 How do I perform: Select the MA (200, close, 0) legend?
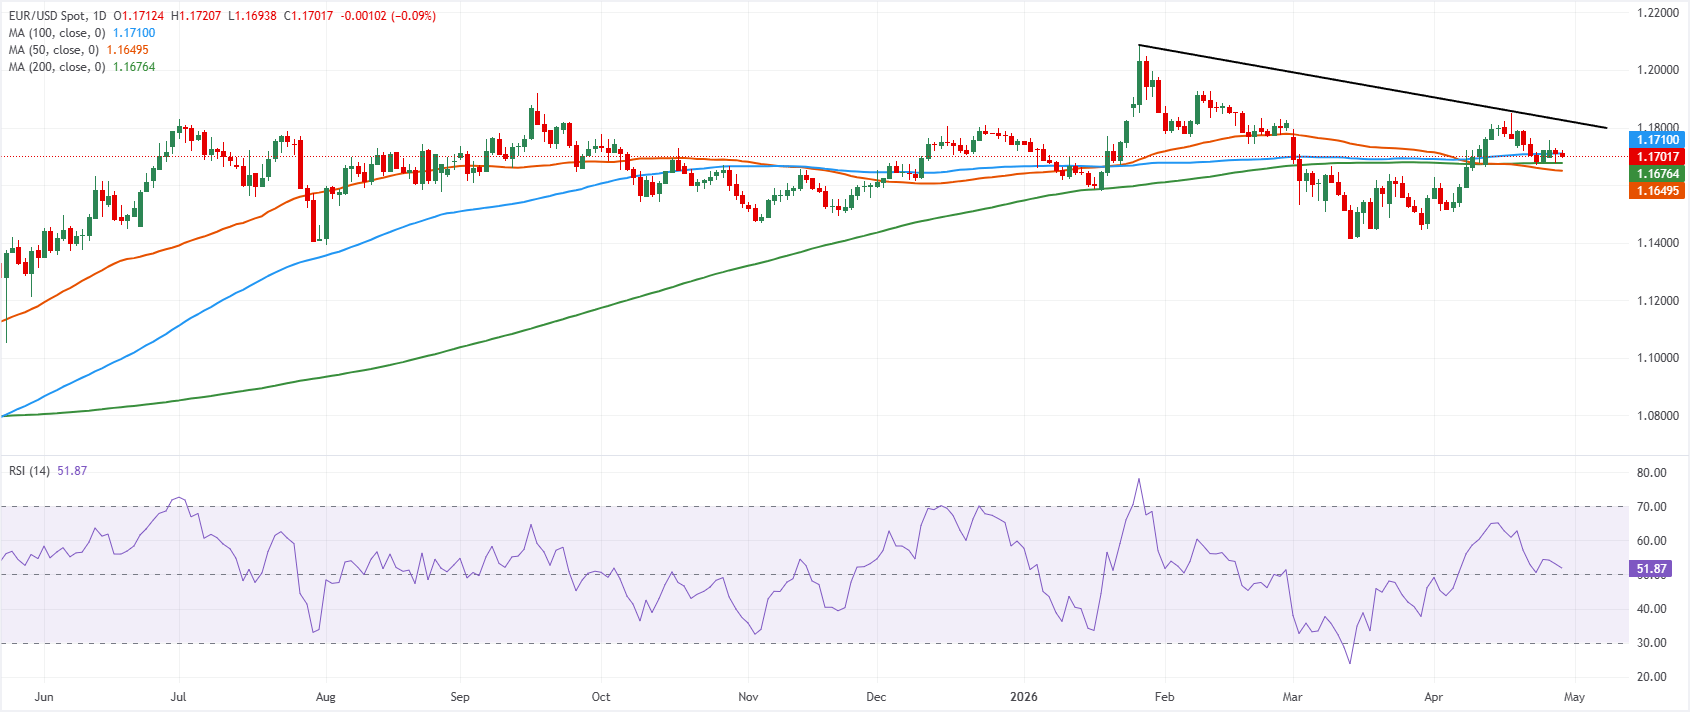[x=56, y=67]
